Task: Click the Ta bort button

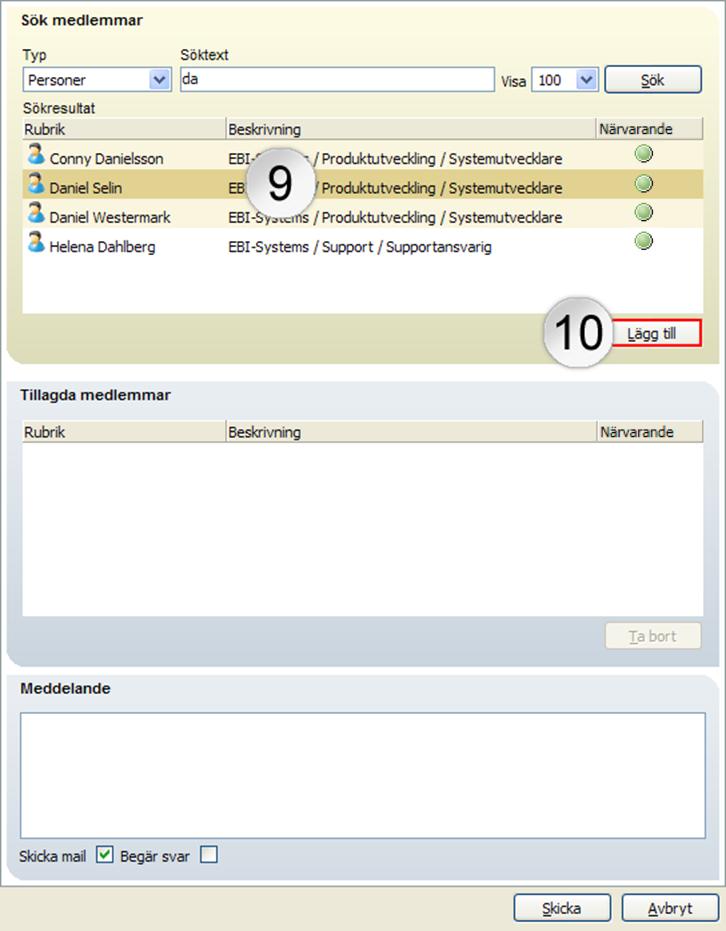Action: (x=653, y=636)
